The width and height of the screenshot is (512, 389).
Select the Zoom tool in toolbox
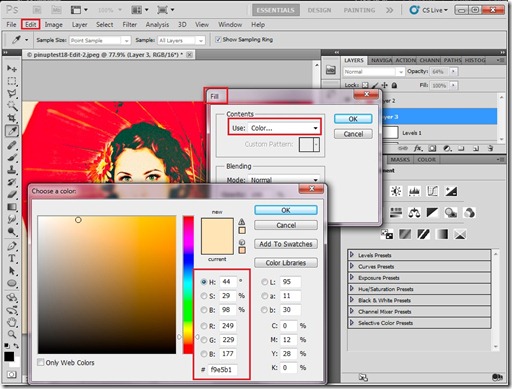pos(12,334)
